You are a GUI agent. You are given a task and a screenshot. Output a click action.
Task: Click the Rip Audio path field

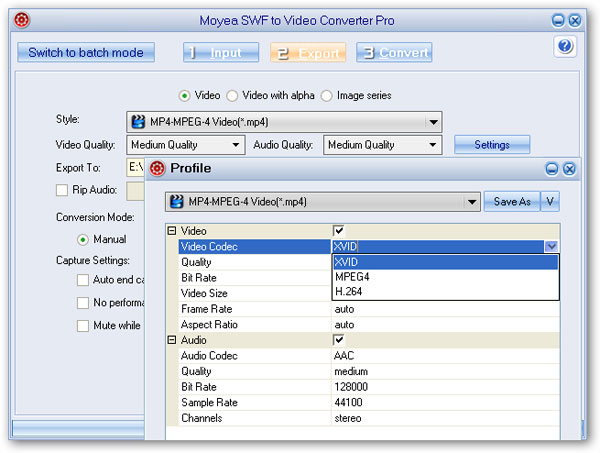pyautogui.click(x=135, y=191)
